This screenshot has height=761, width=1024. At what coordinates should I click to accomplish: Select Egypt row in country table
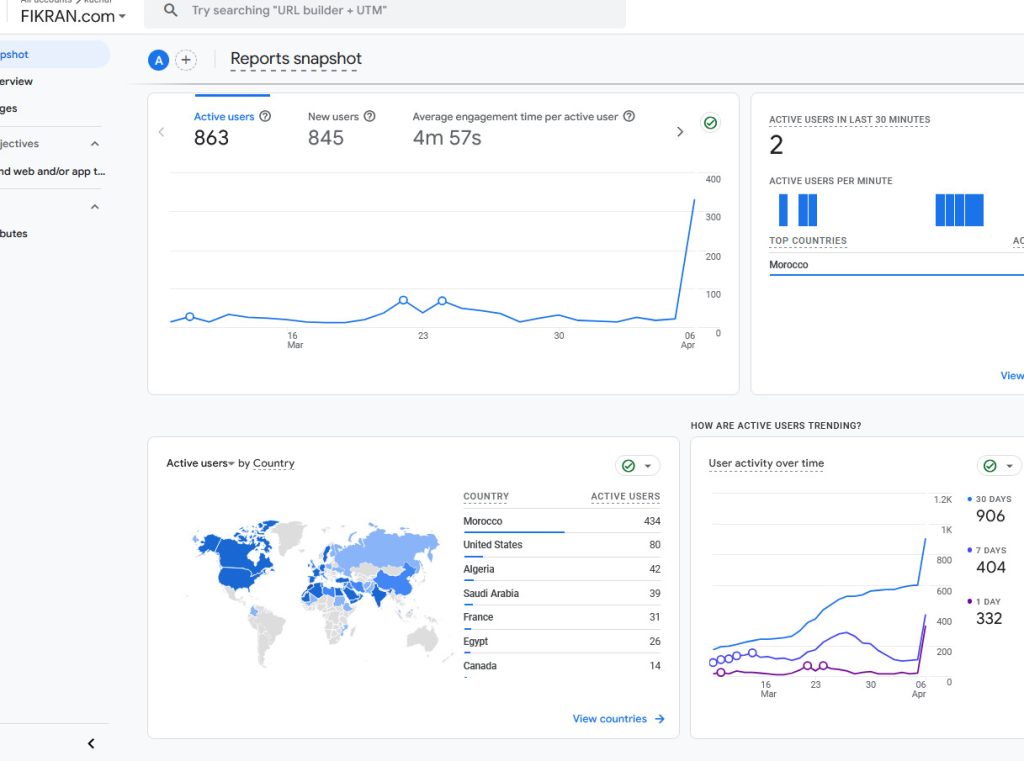(562, 641)
